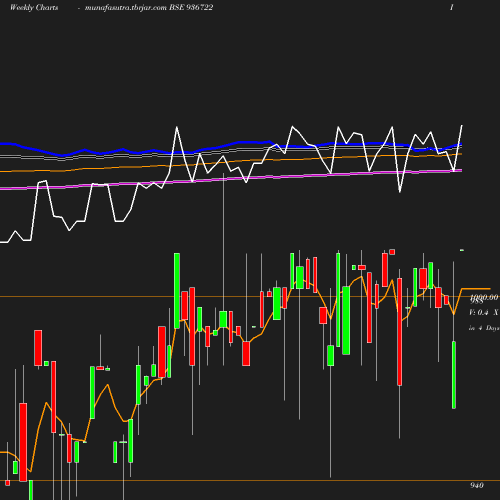Click the "in 4 Days" text

pyautogui.click(x=484, y=328)
